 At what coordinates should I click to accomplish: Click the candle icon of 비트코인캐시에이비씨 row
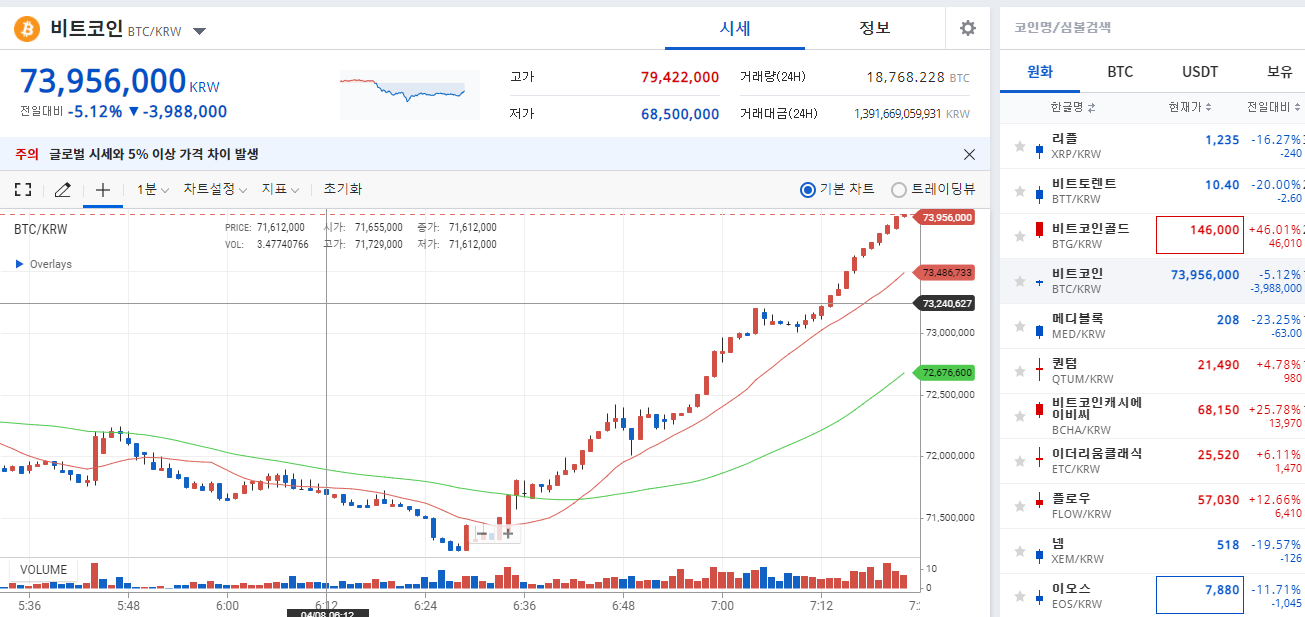1039,410
